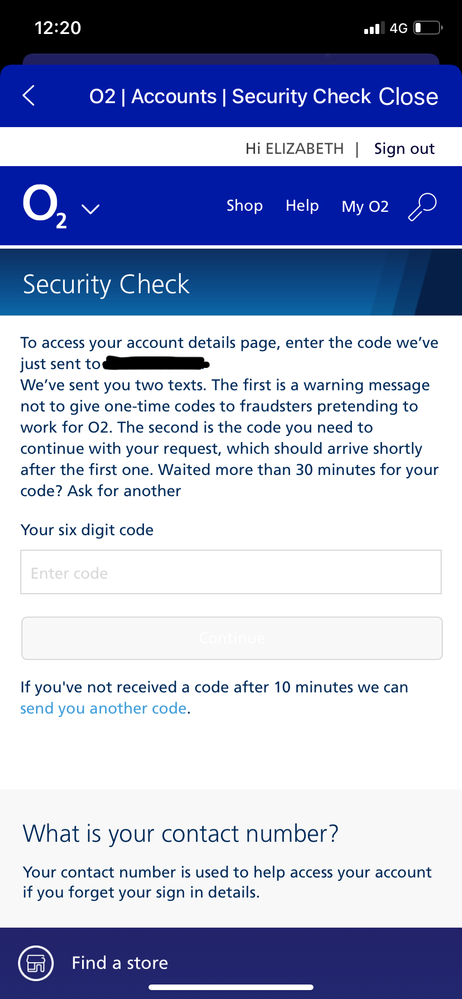Tap the back arrow in header

click(x=29, y=96)
